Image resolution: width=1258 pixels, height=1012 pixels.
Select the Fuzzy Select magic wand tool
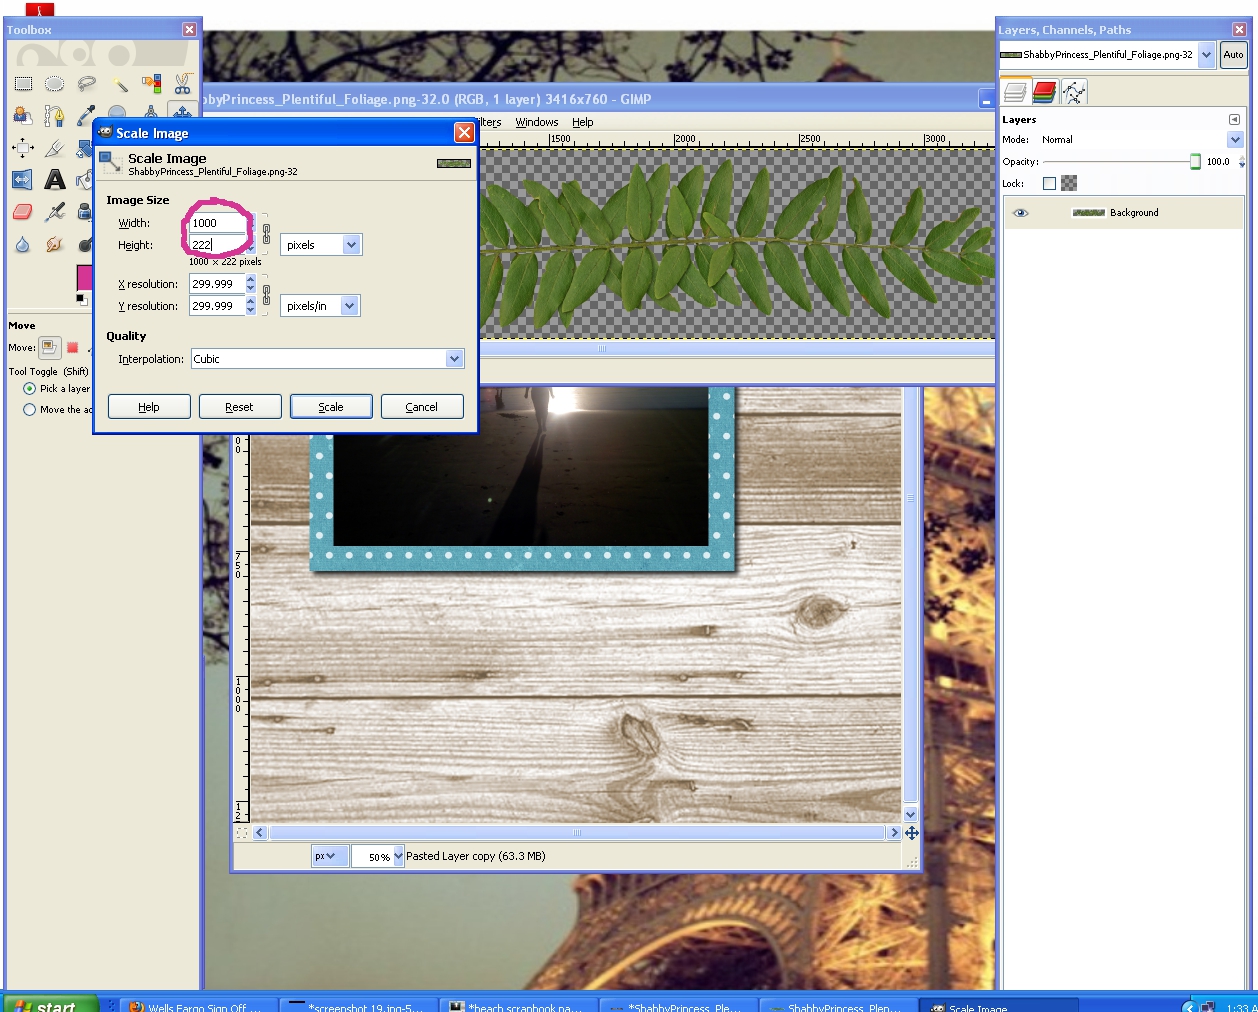122,84
